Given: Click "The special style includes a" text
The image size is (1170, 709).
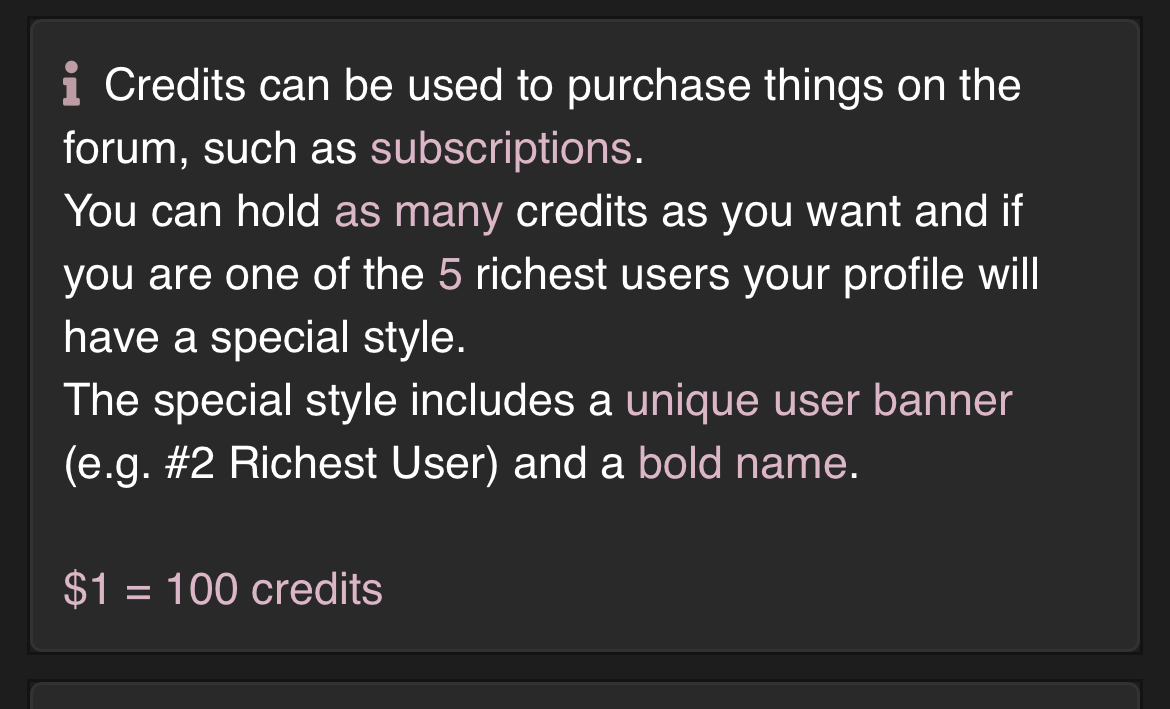Looking at the screenshot, I should (338, 401).
